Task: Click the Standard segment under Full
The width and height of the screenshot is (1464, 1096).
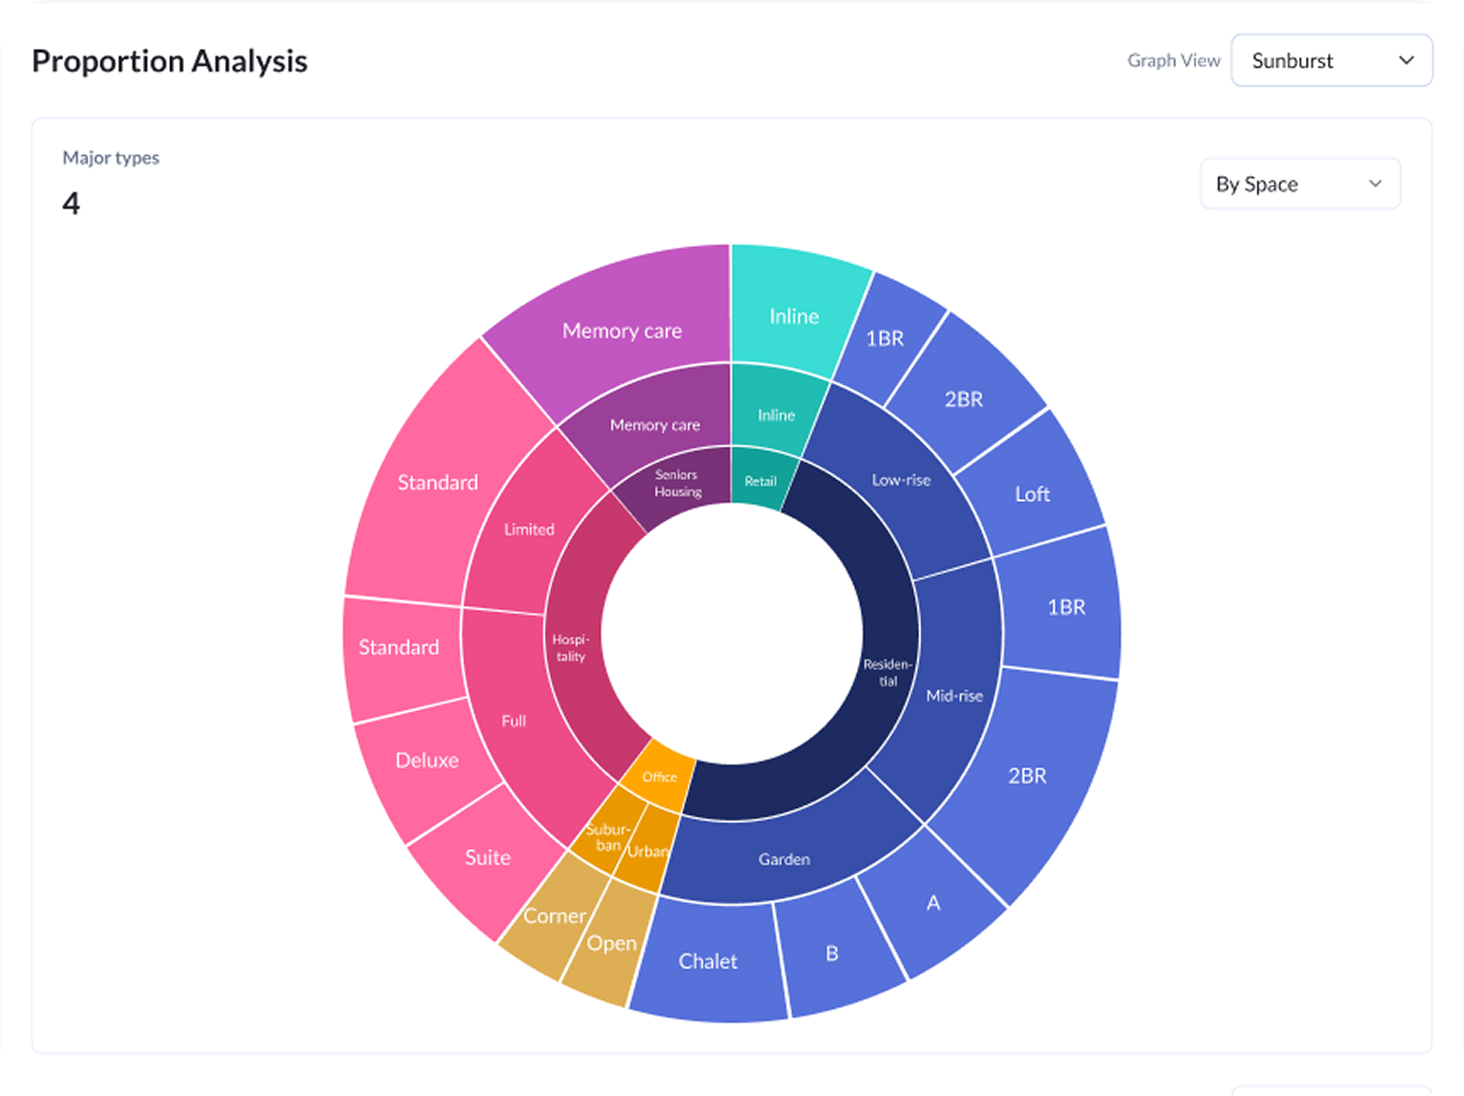Action: (398, 647)
